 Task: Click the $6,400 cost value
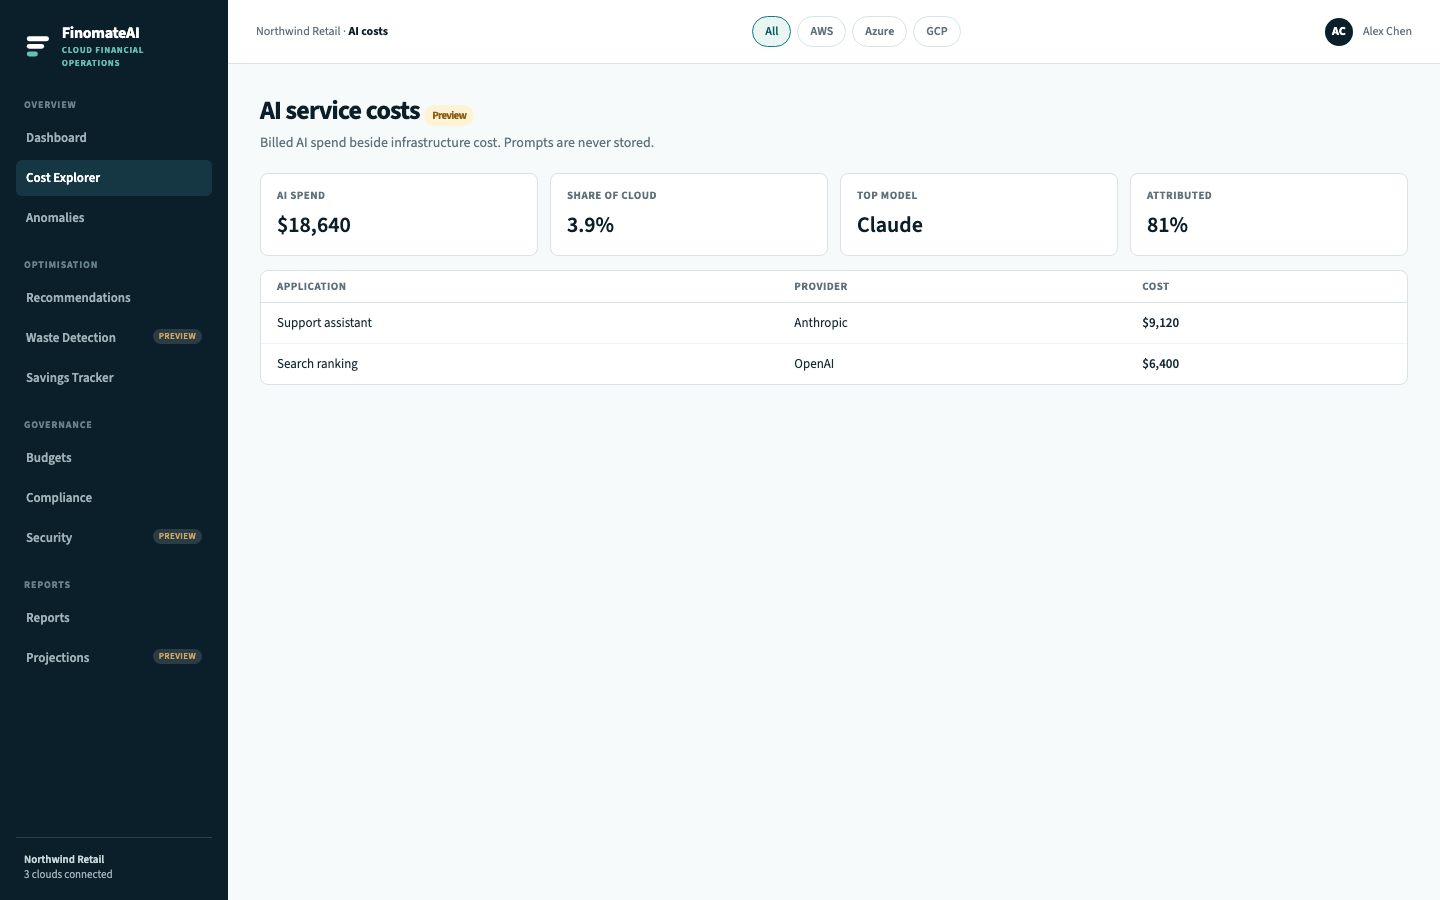click(1160, 364)
